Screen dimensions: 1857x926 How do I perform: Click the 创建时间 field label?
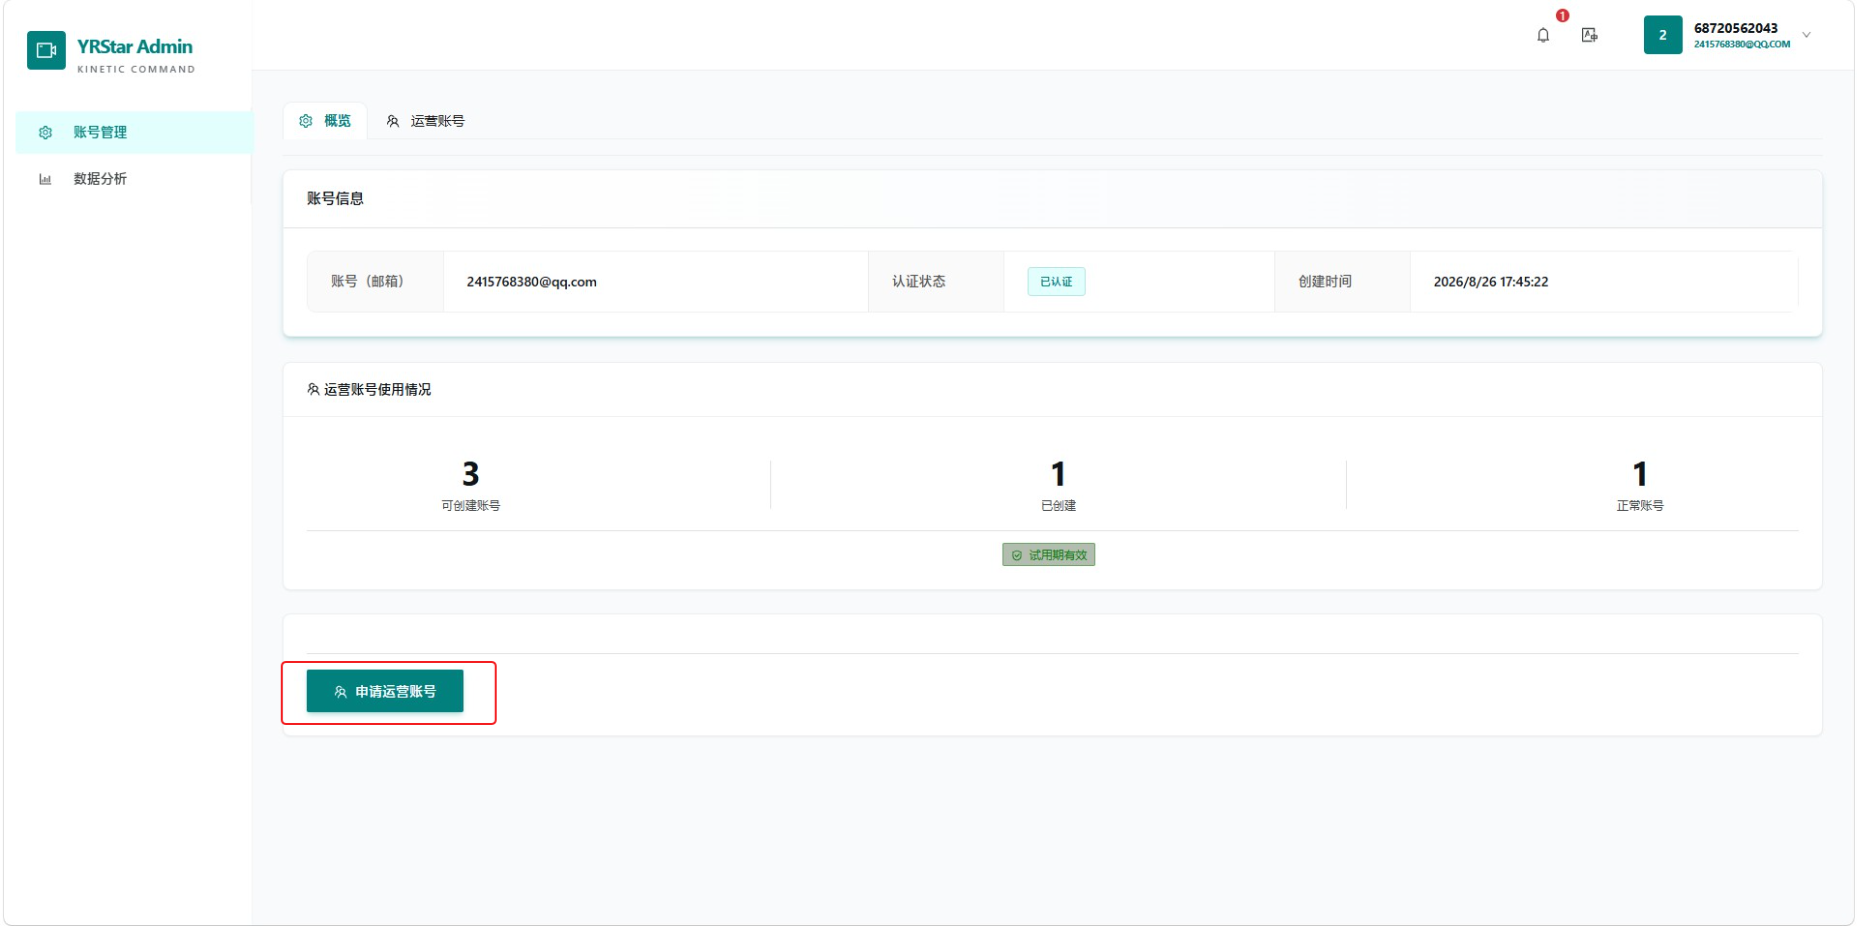(1325, 282)
